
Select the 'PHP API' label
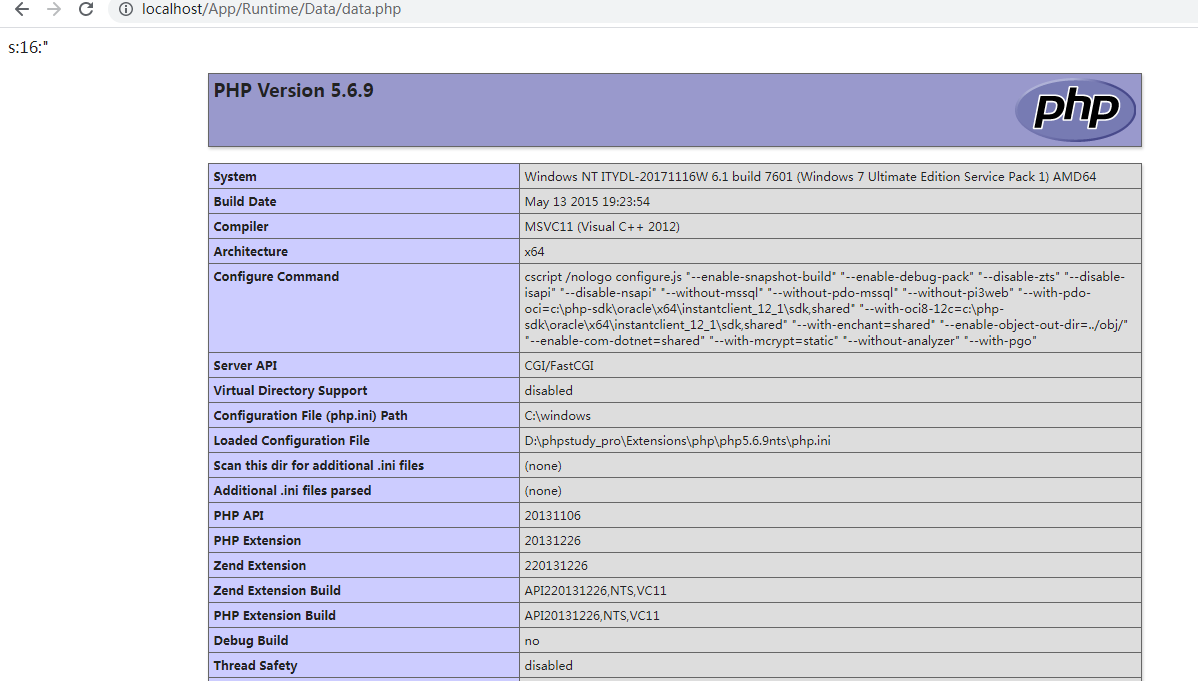238,516
